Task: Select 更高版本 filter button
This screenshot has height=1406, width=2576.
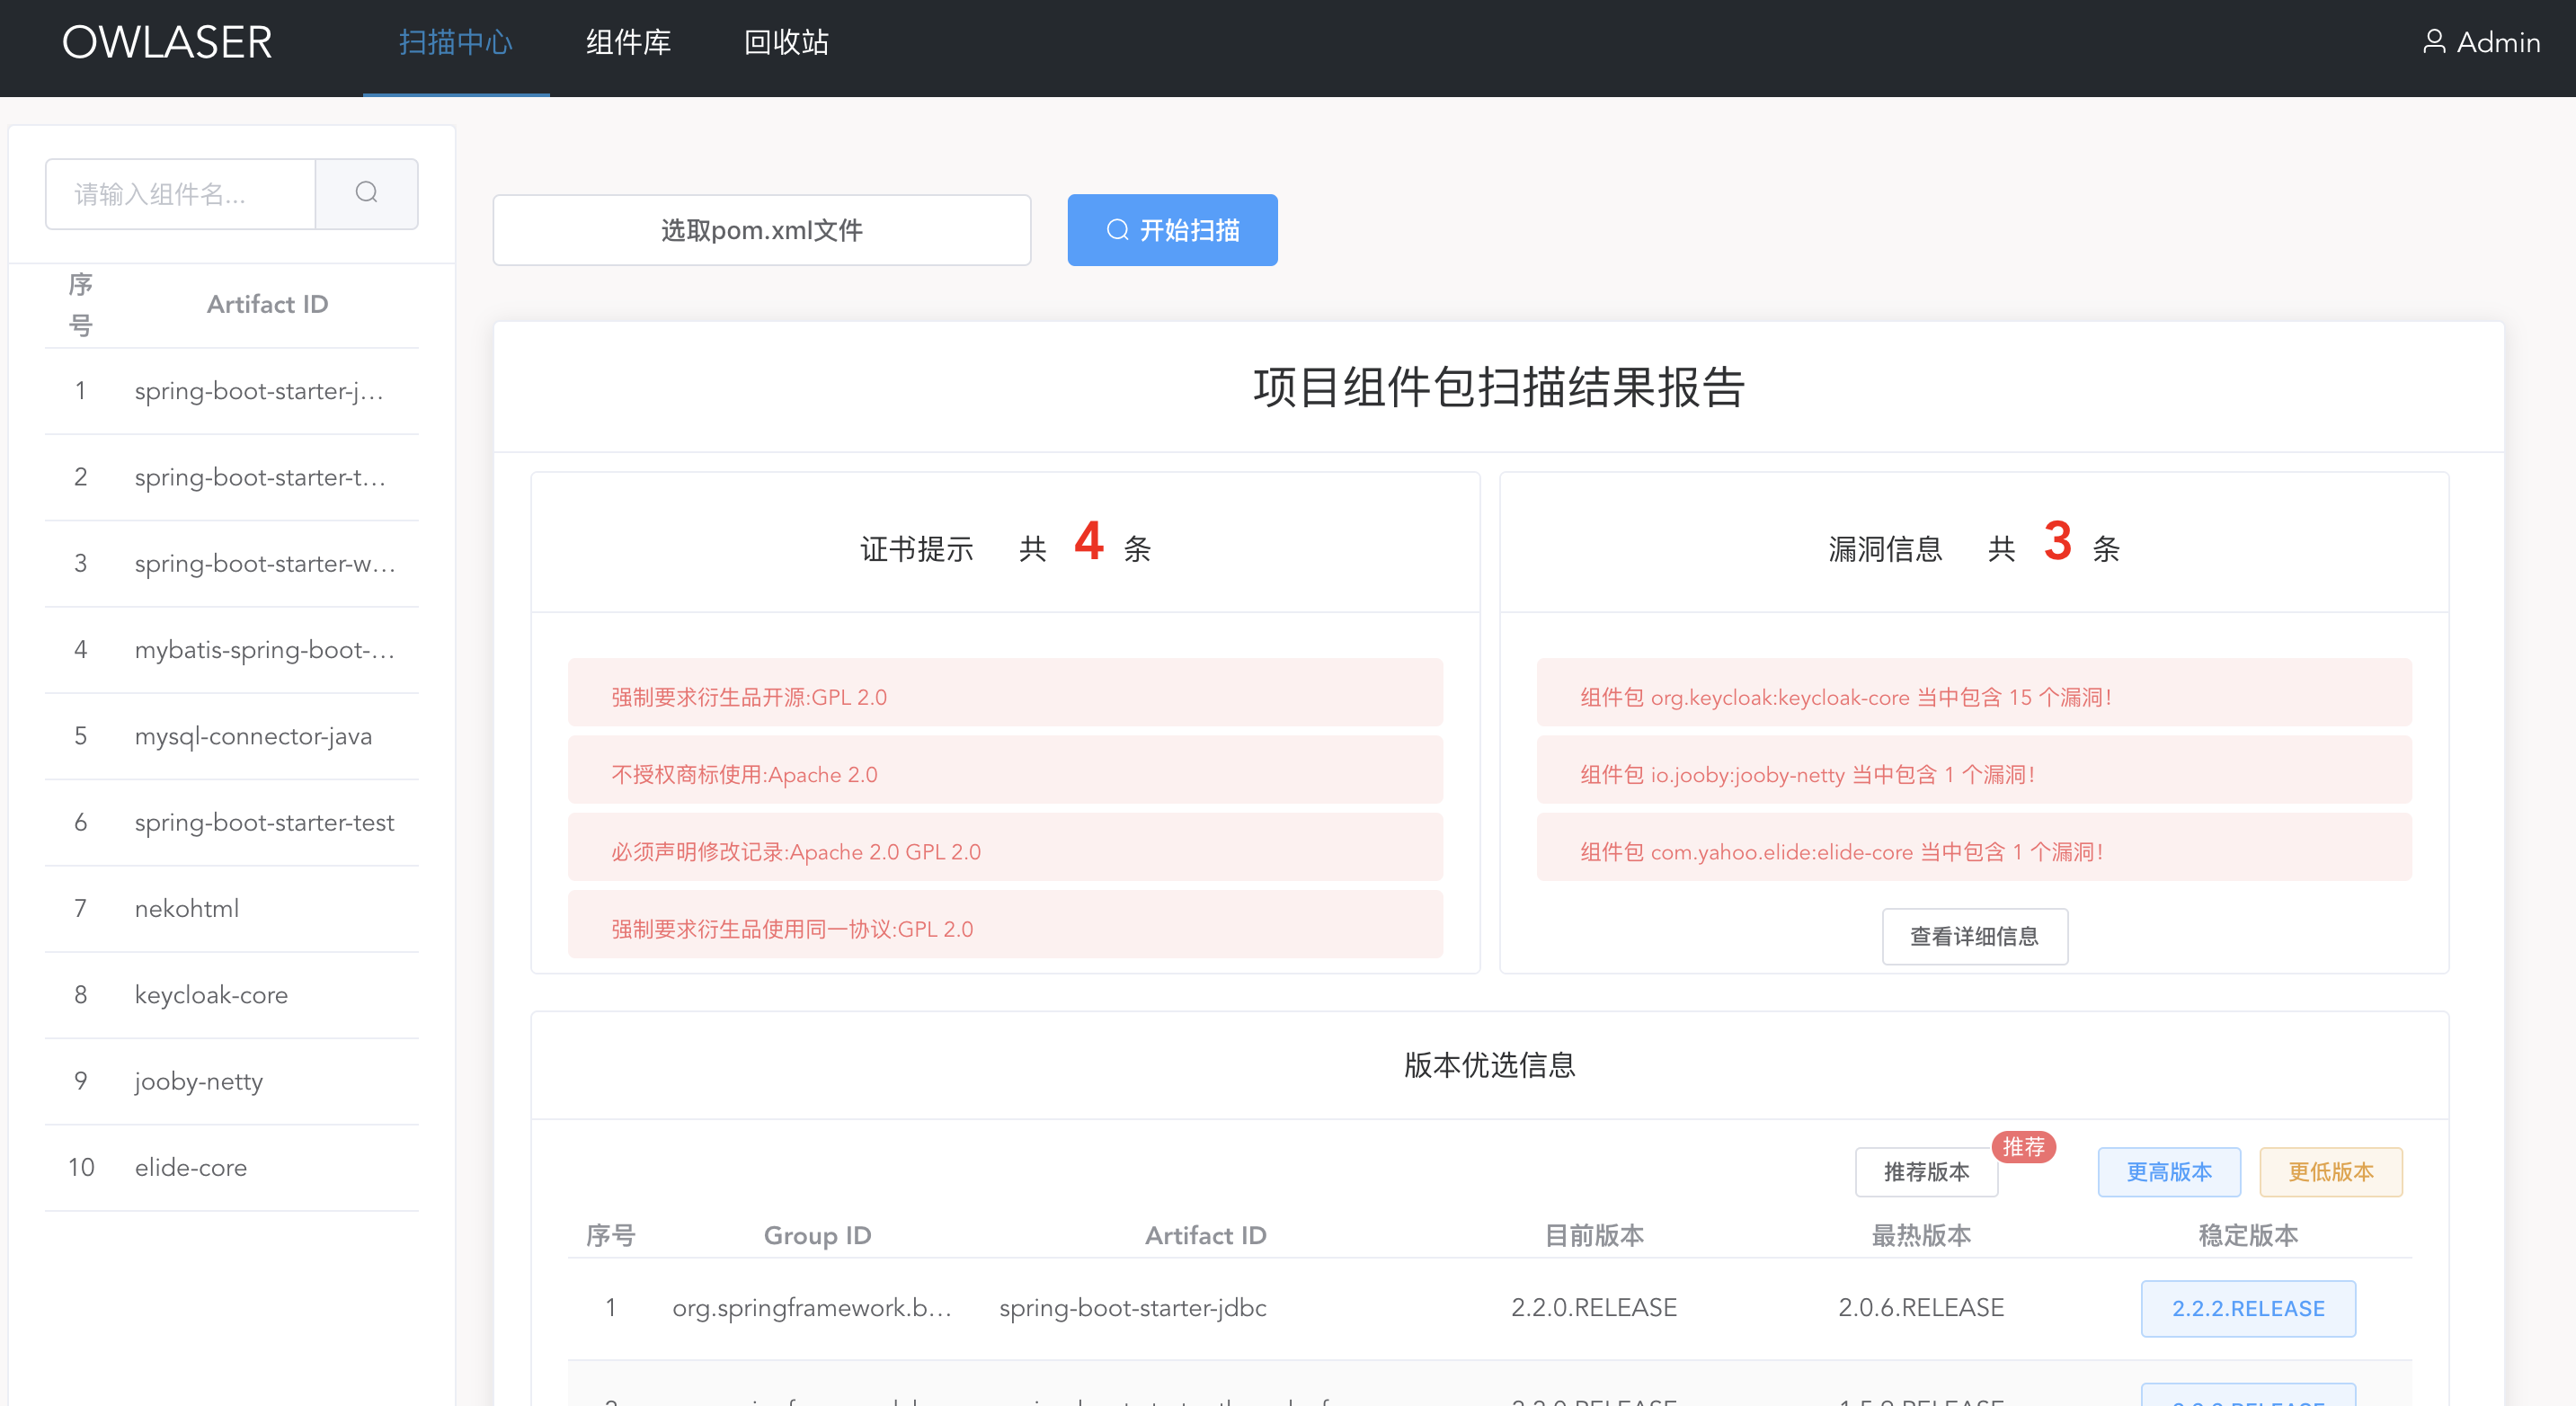Action: (x=2168, y=1171)
